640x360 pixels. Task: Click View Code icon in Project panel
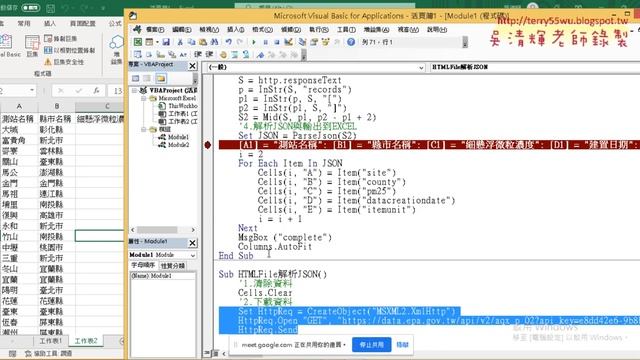(x=136, y=78)
